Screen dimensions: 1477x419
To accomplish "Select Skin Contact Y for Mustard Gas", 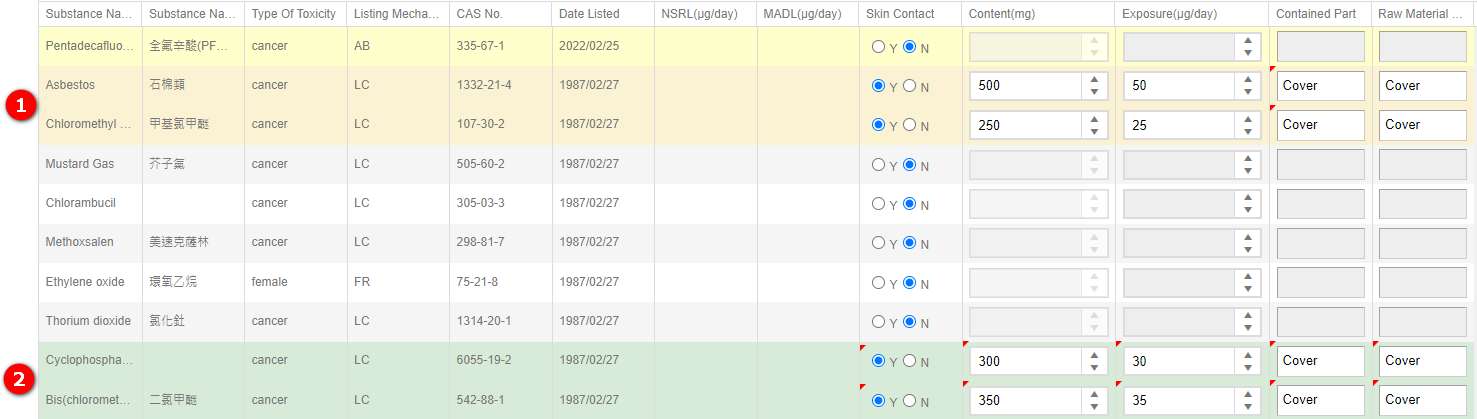I will click(878, 164).
